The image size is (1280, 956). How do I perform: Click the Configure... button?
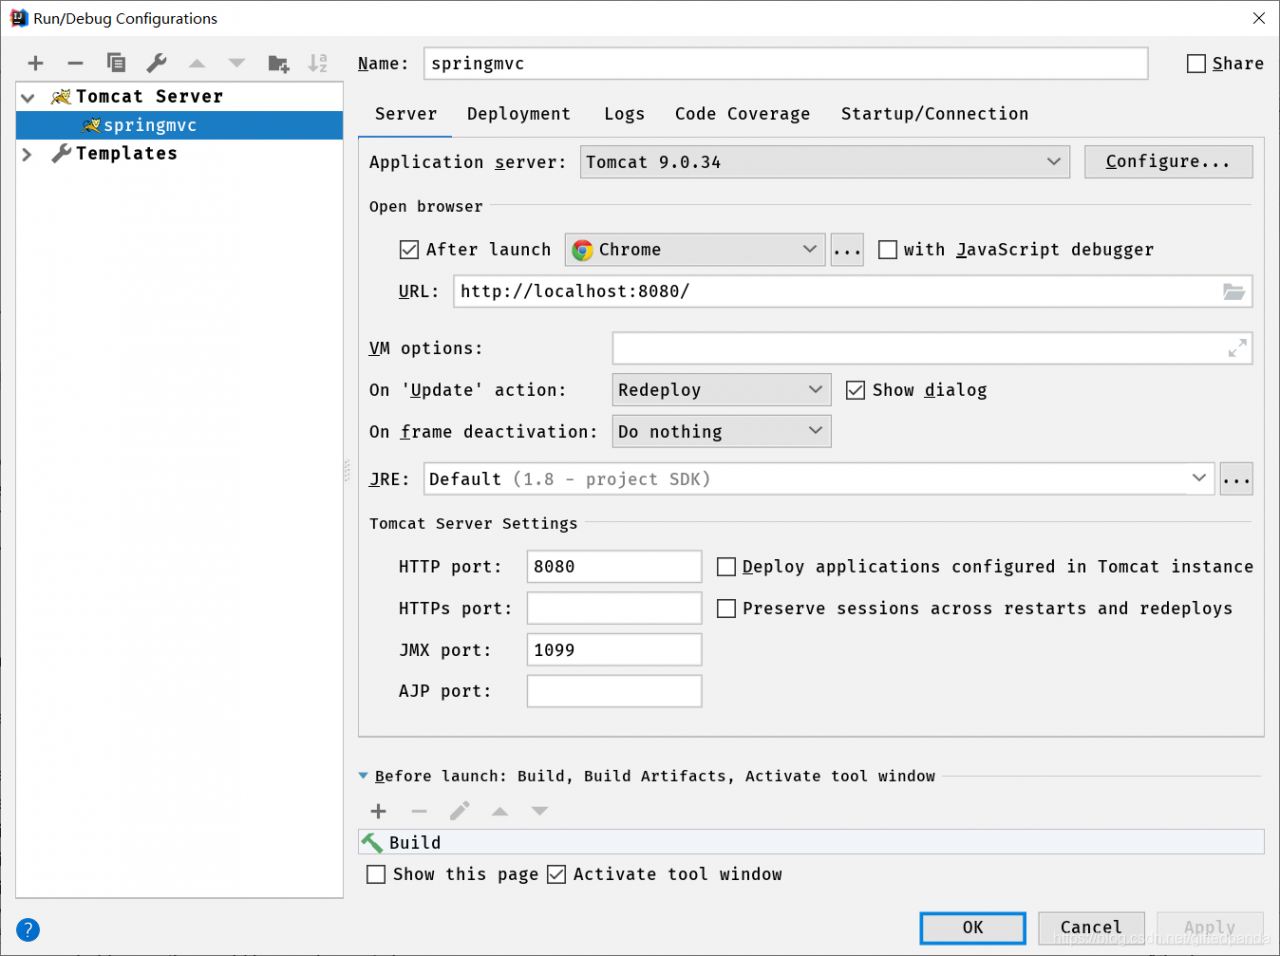click(x=1167, y=162)
